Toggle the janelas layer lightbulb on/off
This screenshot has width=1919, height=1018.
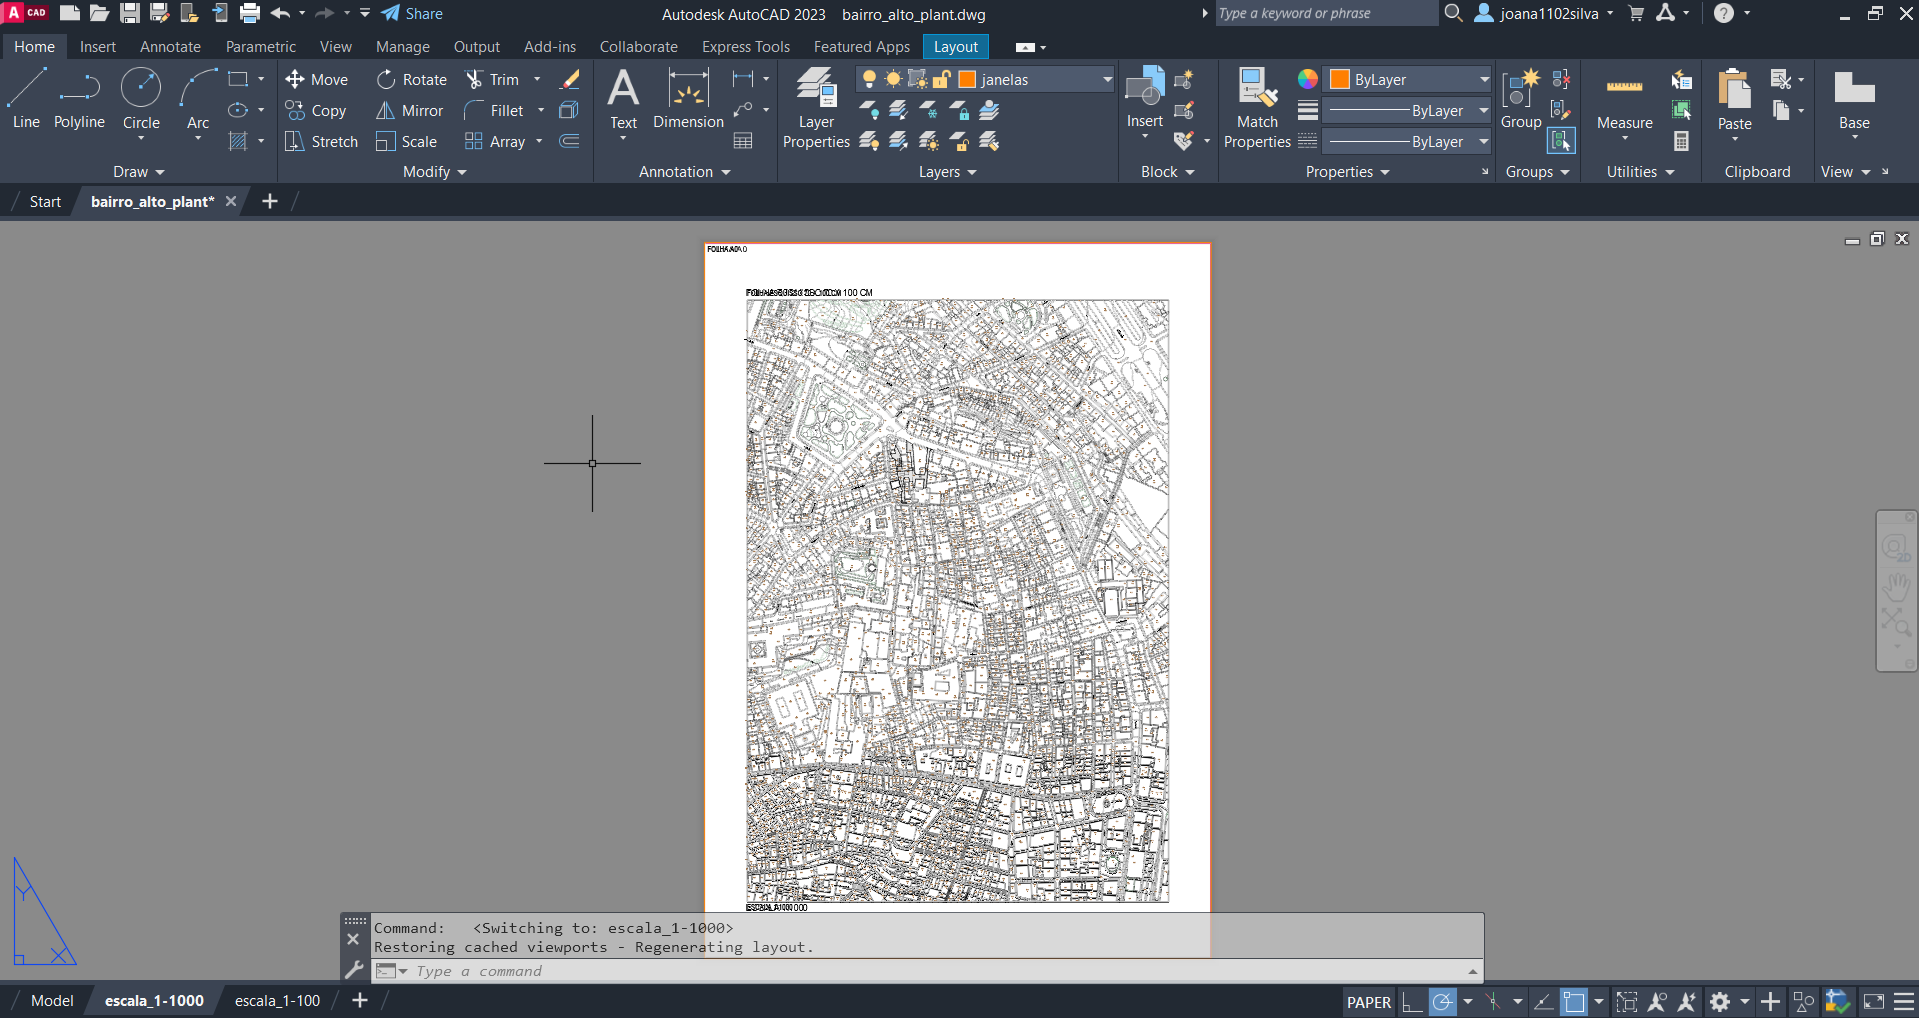point(869,79)
